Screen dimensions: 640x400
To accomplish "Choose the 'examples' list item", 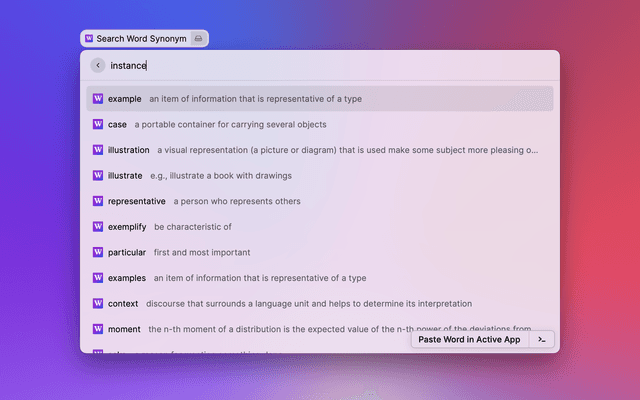I will click(x=320, y=278).
